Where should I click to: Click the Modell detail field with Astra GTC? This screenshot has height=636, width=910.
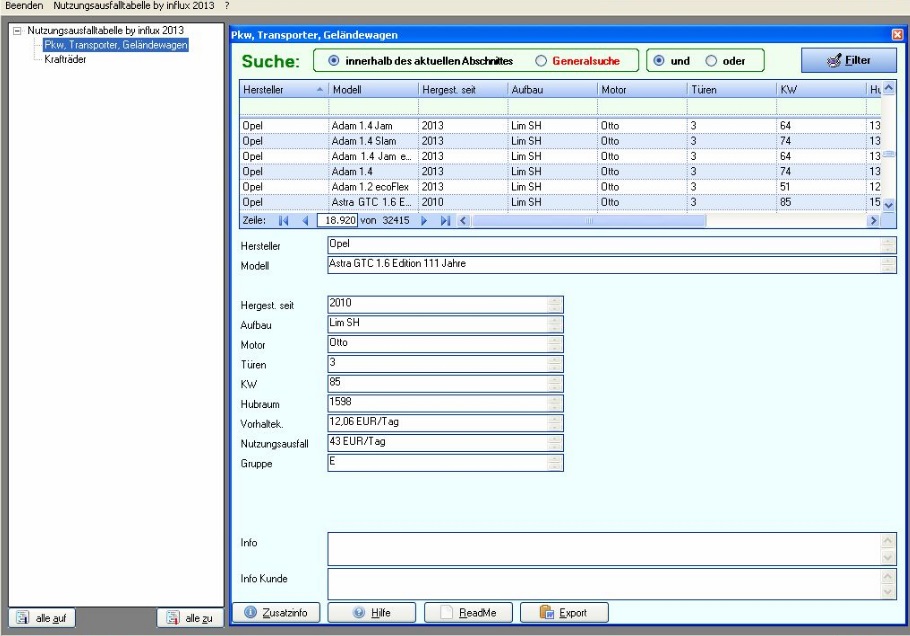[612, 265]
